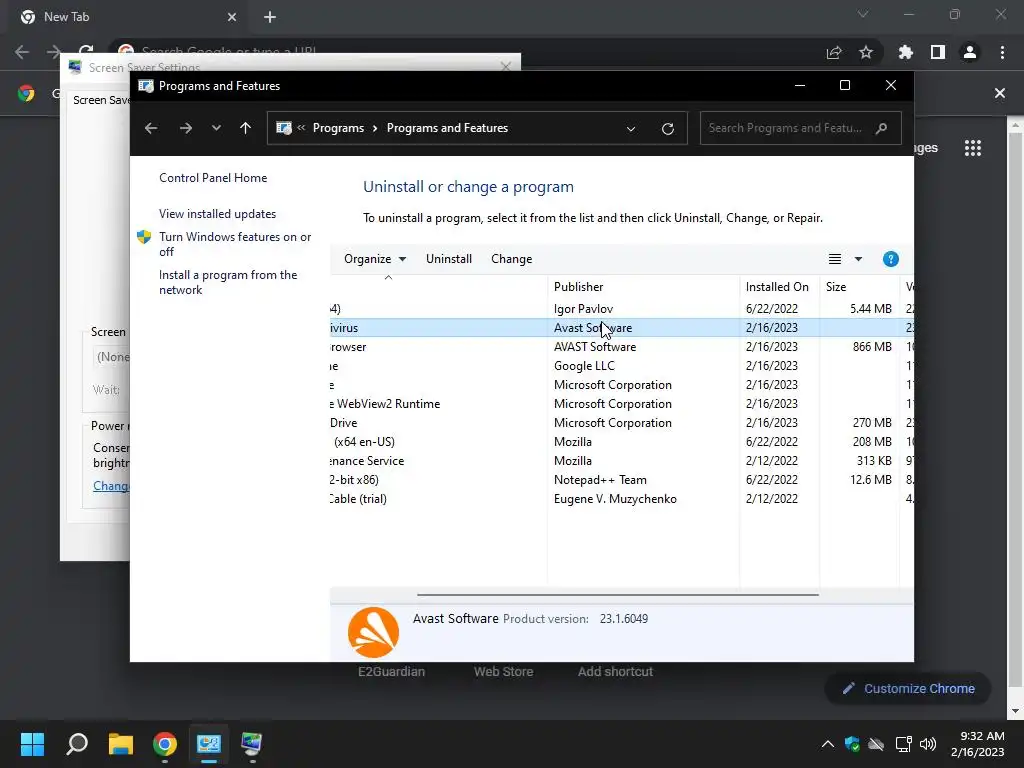This screenshot has height=768, width=1024.
Task: Open the view options dropdown arrow
Action: pyautogui.click(x=858, y=259)
